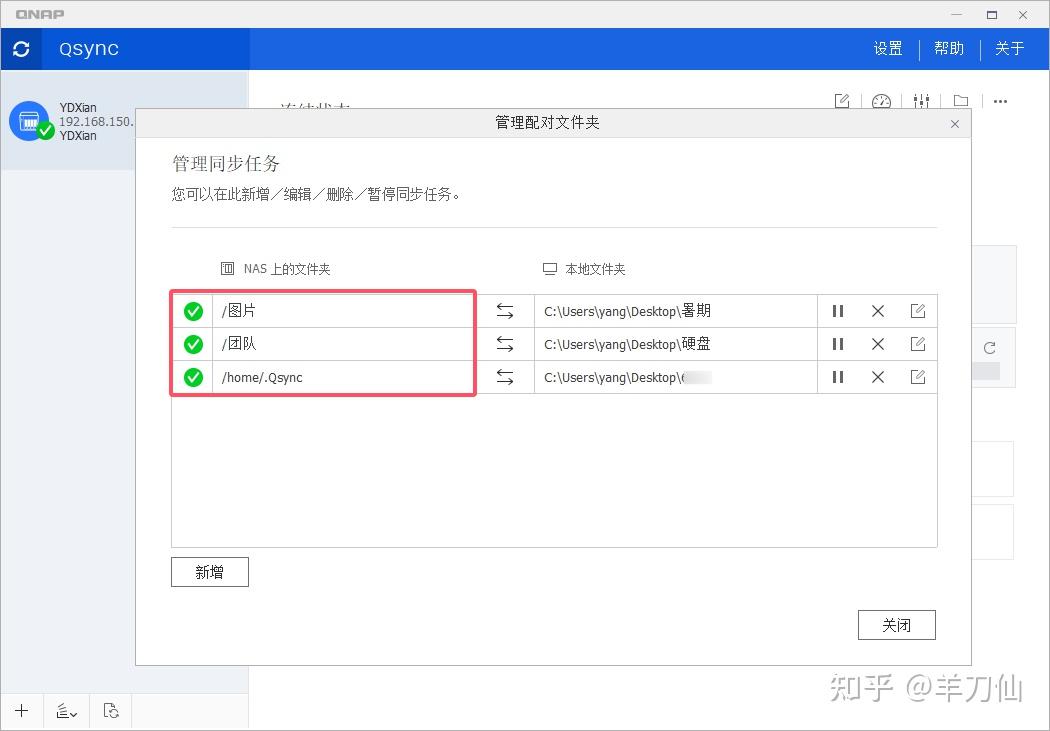Open the sort options dropdown at bottom
1050x731 pixels.
(x=66, y=710)
